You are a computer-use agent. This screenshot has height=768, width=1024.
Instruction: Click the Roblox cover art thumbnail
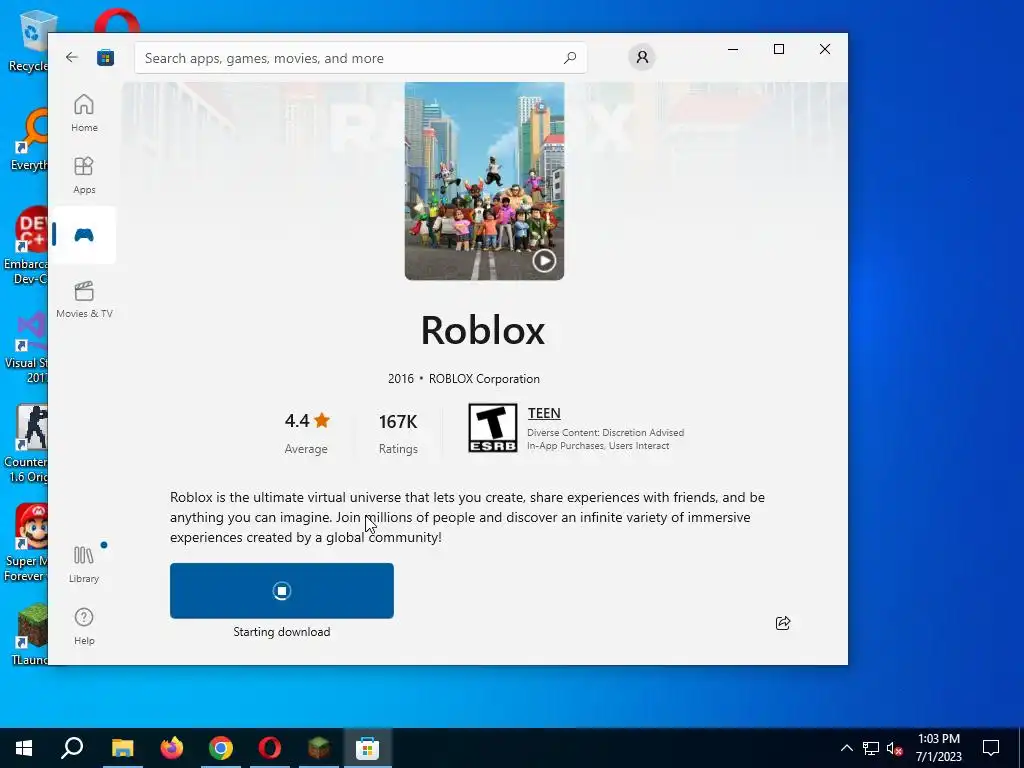click(484, 181)
